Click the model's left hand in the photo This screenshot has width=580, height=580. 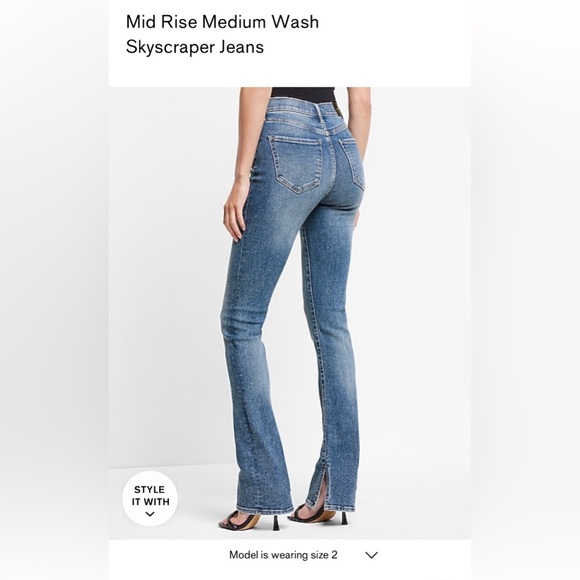pyautogui.click(x=236, y=211)
